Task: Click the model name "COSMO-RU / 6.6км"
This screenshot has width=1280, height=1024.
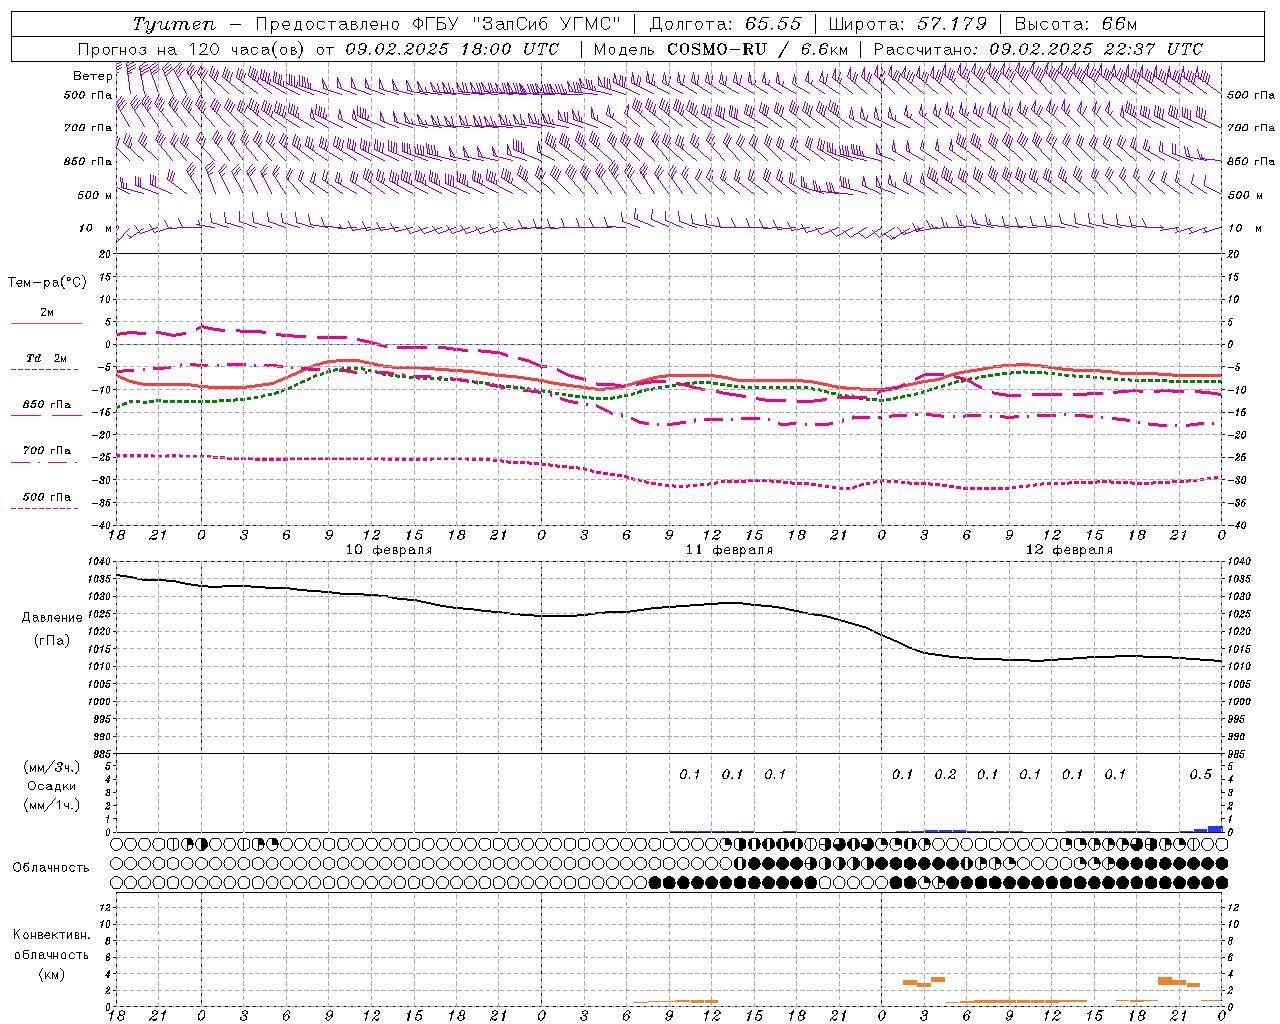Action: pyautogui.click(x=758, y=49)
